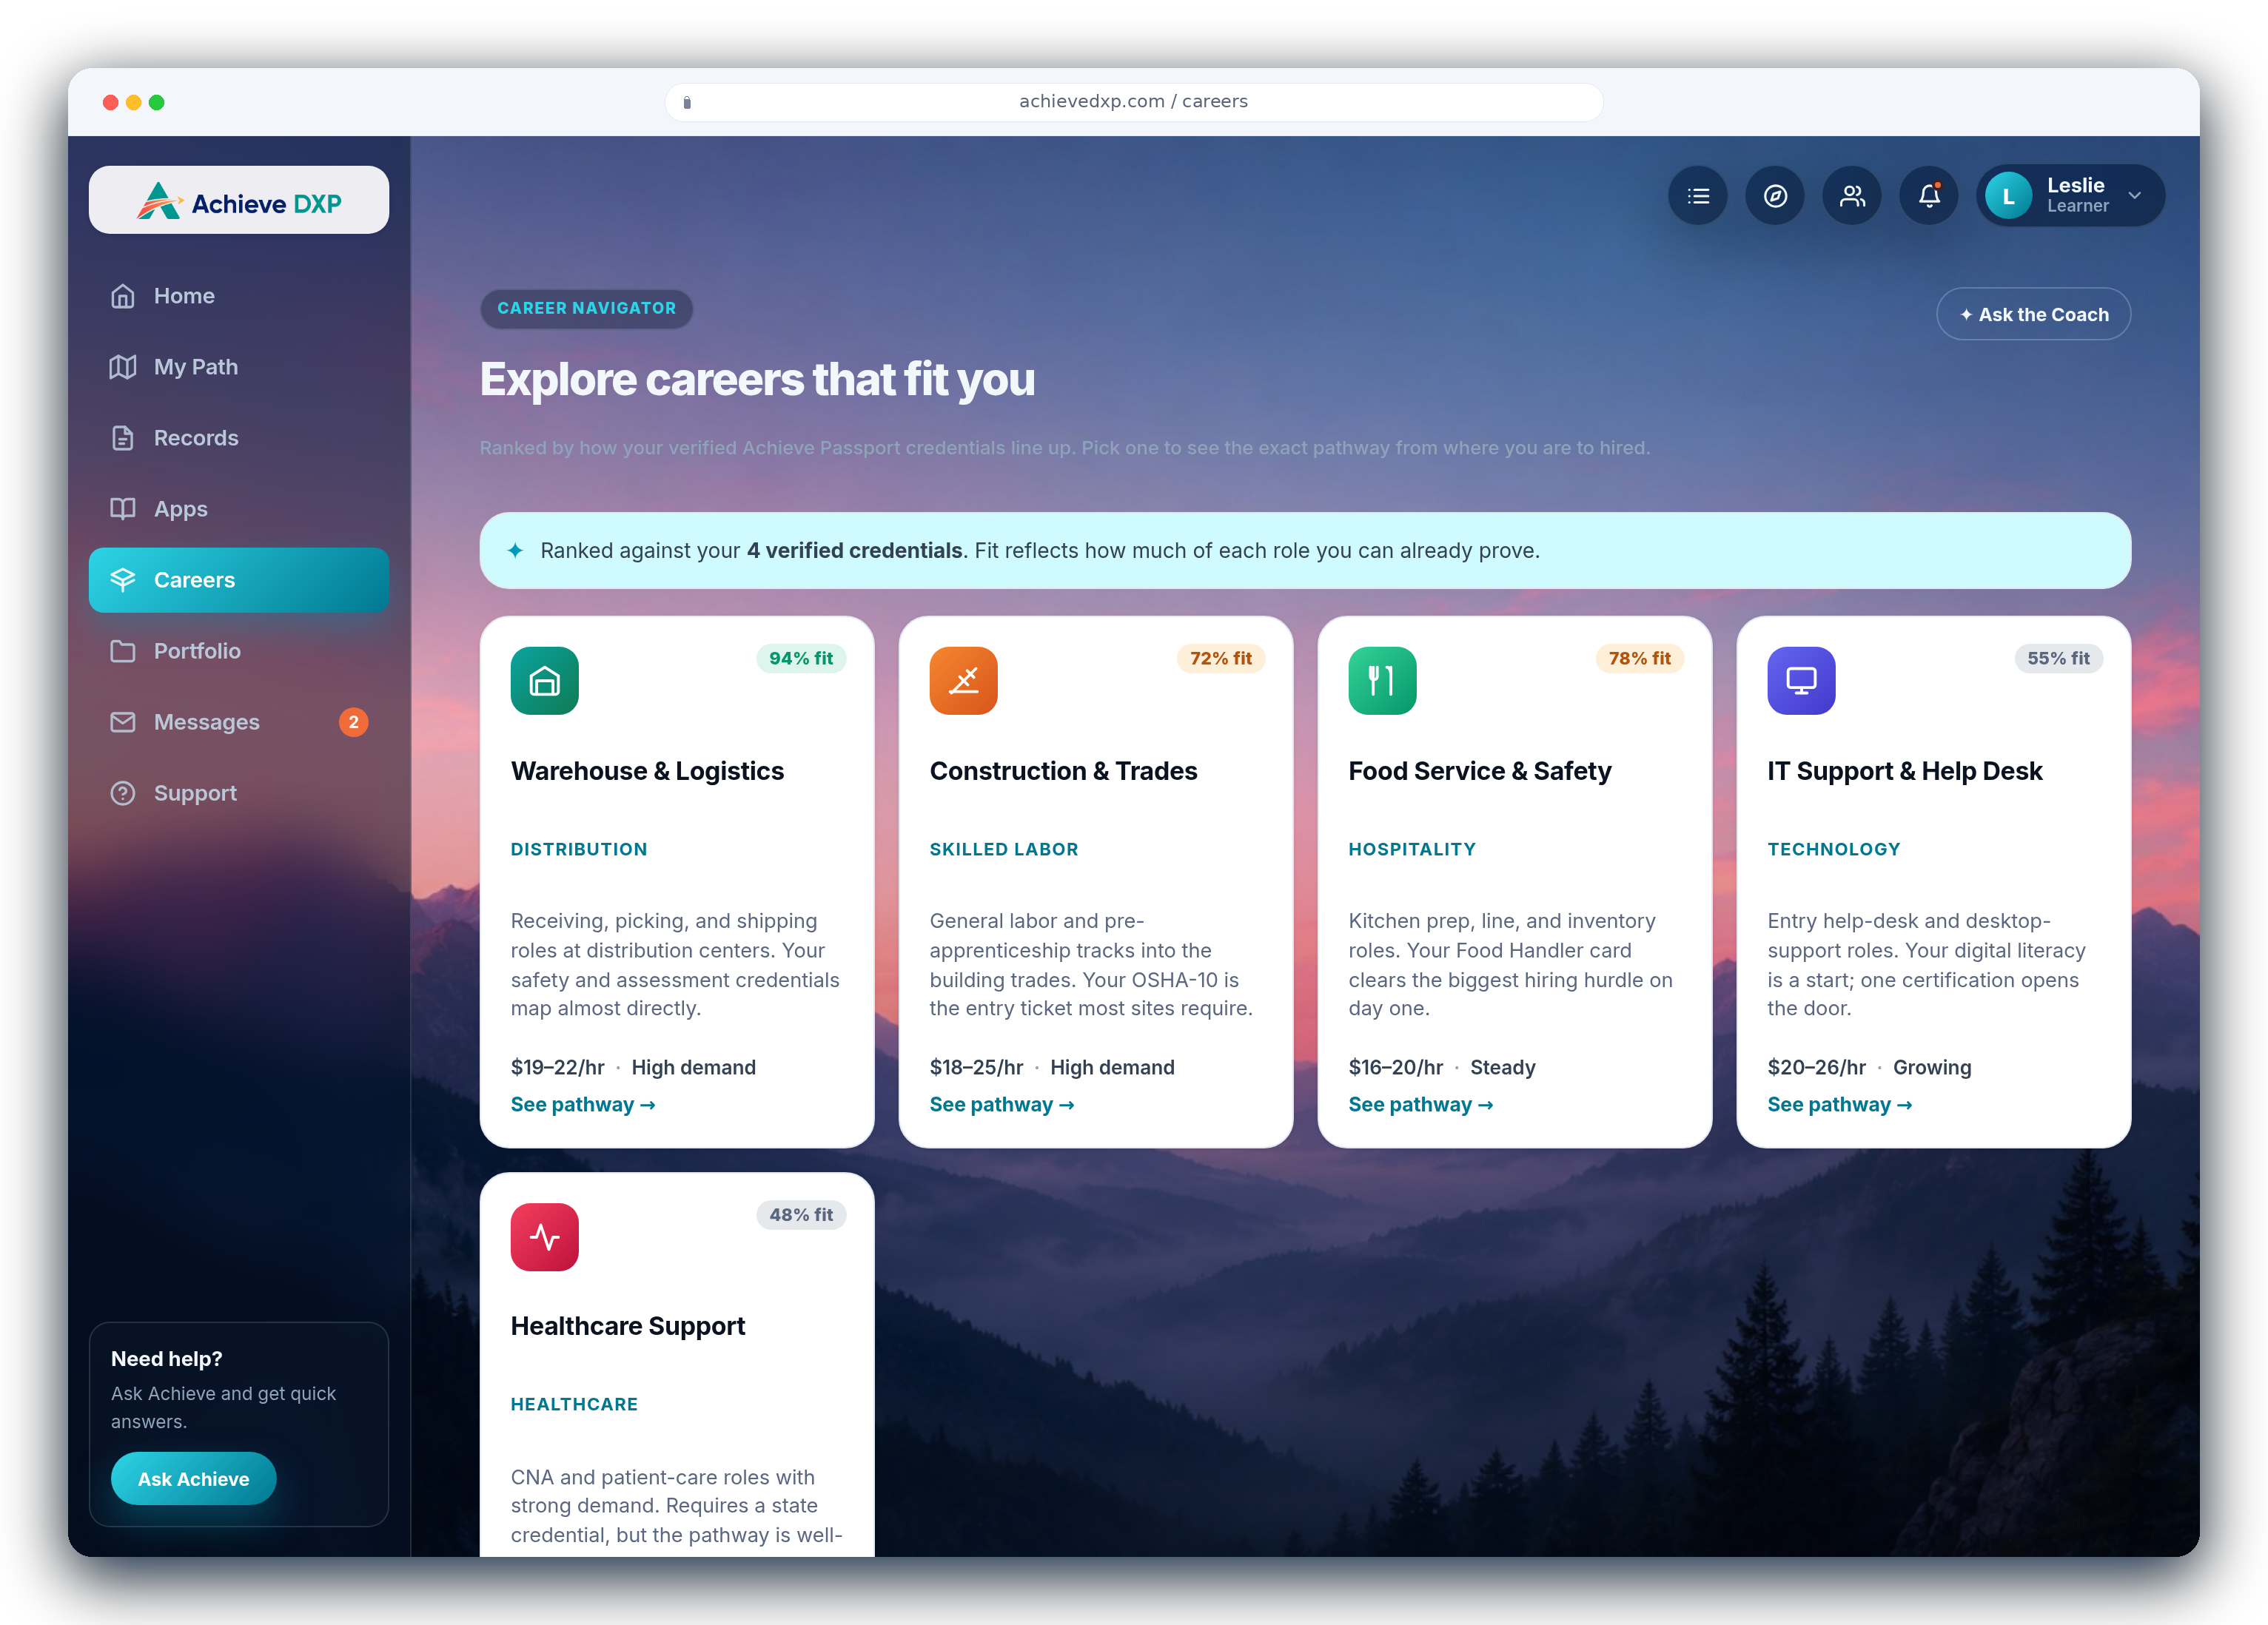Click the HEALTHCARE category label
Screen dimensions: 2268x1625
click(x=574, y=1404)
